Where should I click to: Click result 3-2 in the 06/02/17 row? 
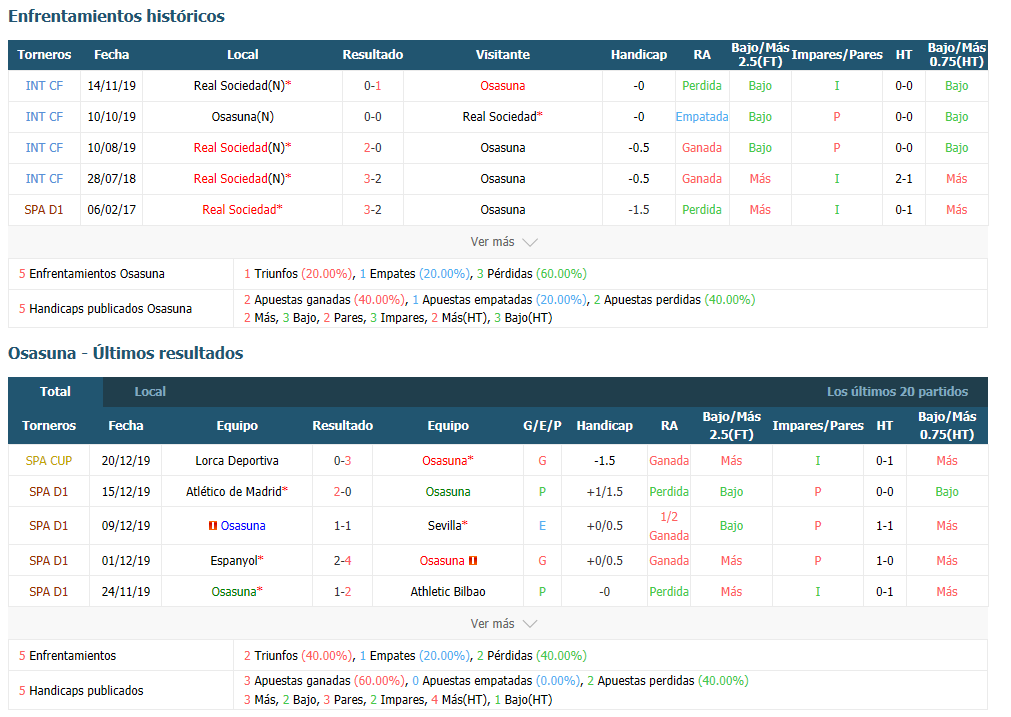[373, 210]
